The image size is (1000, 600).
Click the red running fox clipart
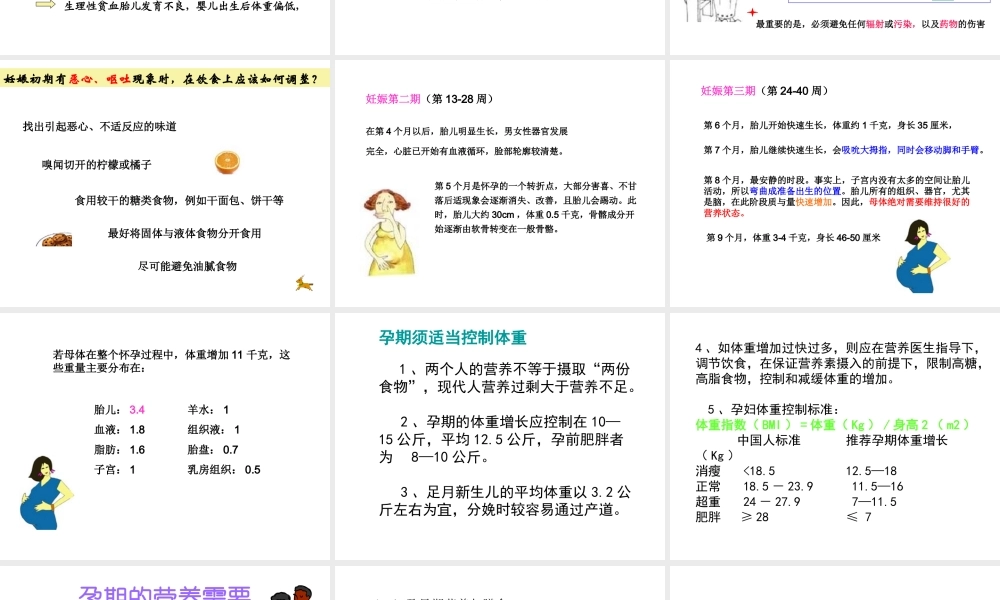306,284
